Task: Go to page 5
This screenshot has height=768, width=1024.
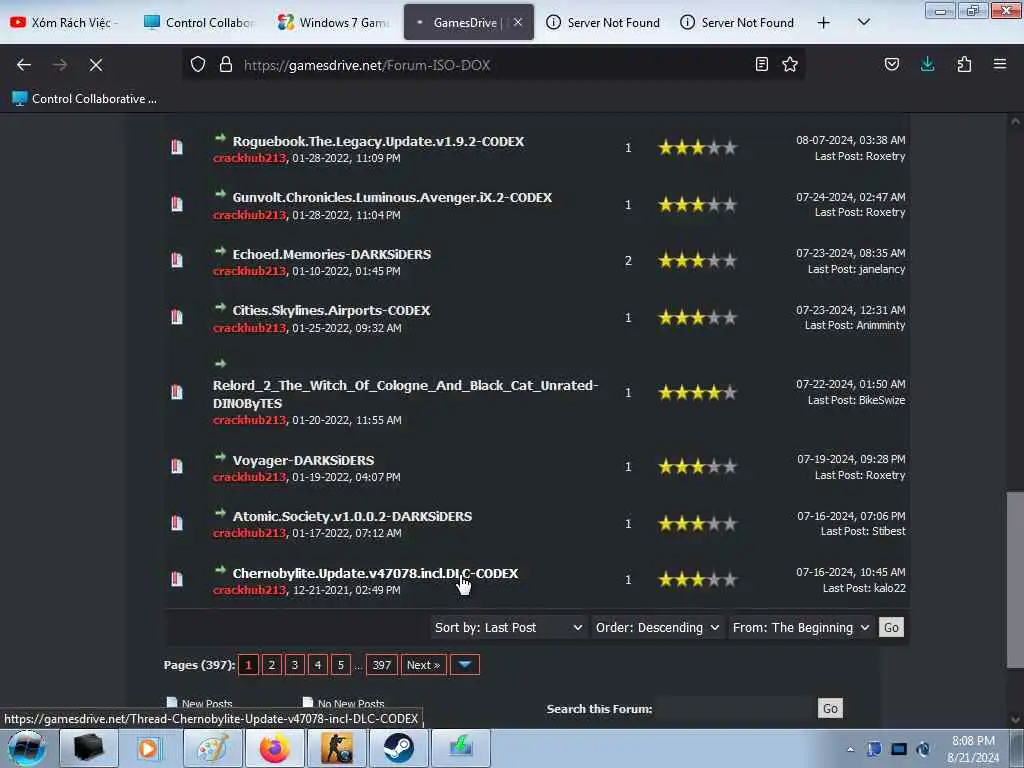Action: tap(340, 665)
